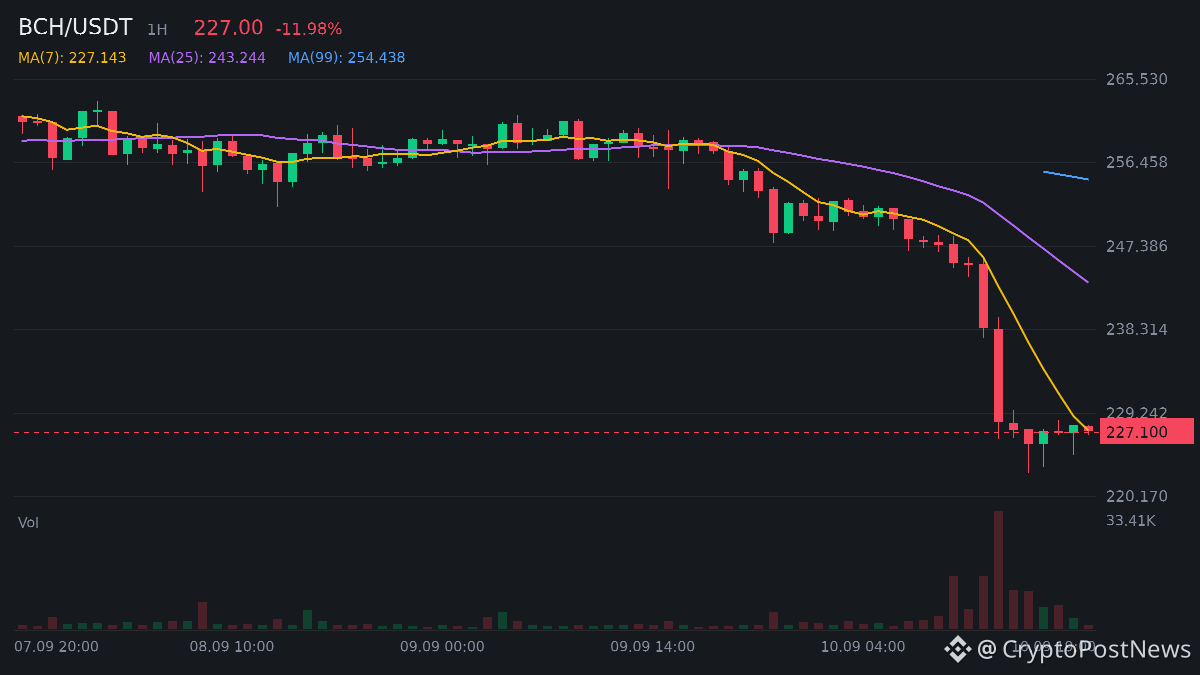Click the 07.09 20:00 time axis label
The width and height of the screenshot is (1200, 675).
point(57,647)
